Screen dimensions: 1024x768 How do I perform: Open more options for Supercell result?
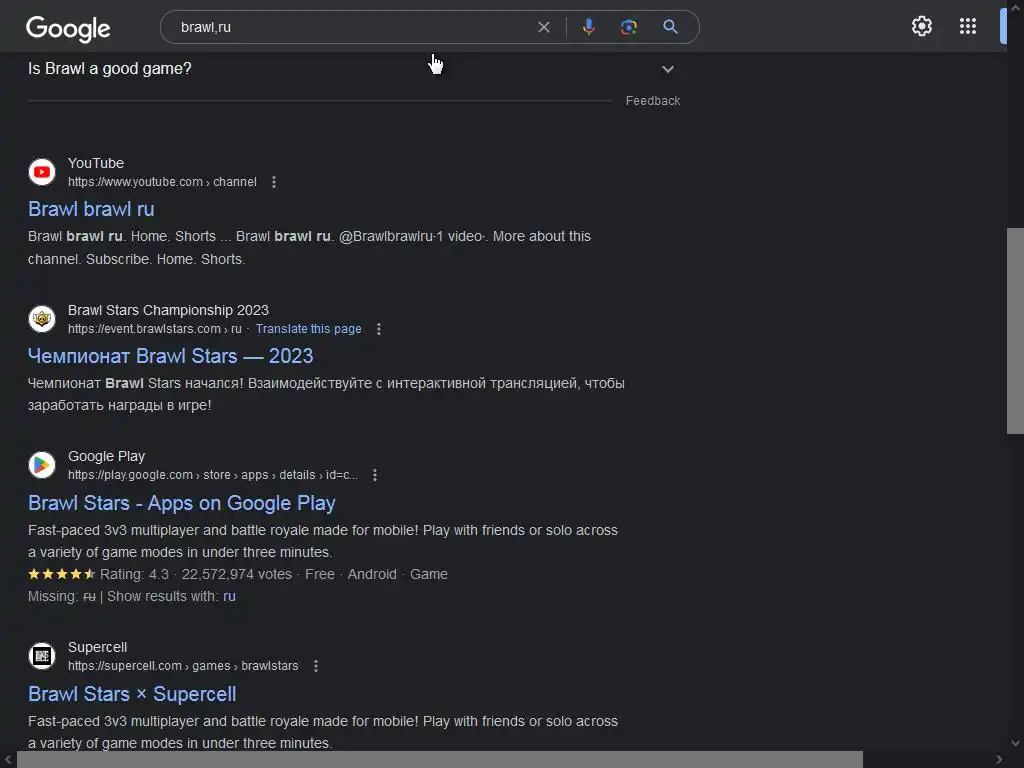316,666
